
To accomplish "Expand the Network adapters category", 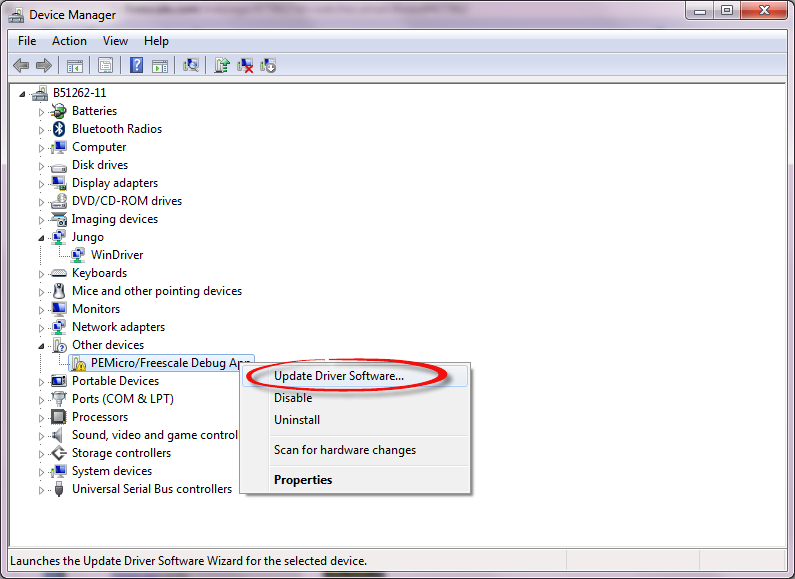I will point(41,328).
